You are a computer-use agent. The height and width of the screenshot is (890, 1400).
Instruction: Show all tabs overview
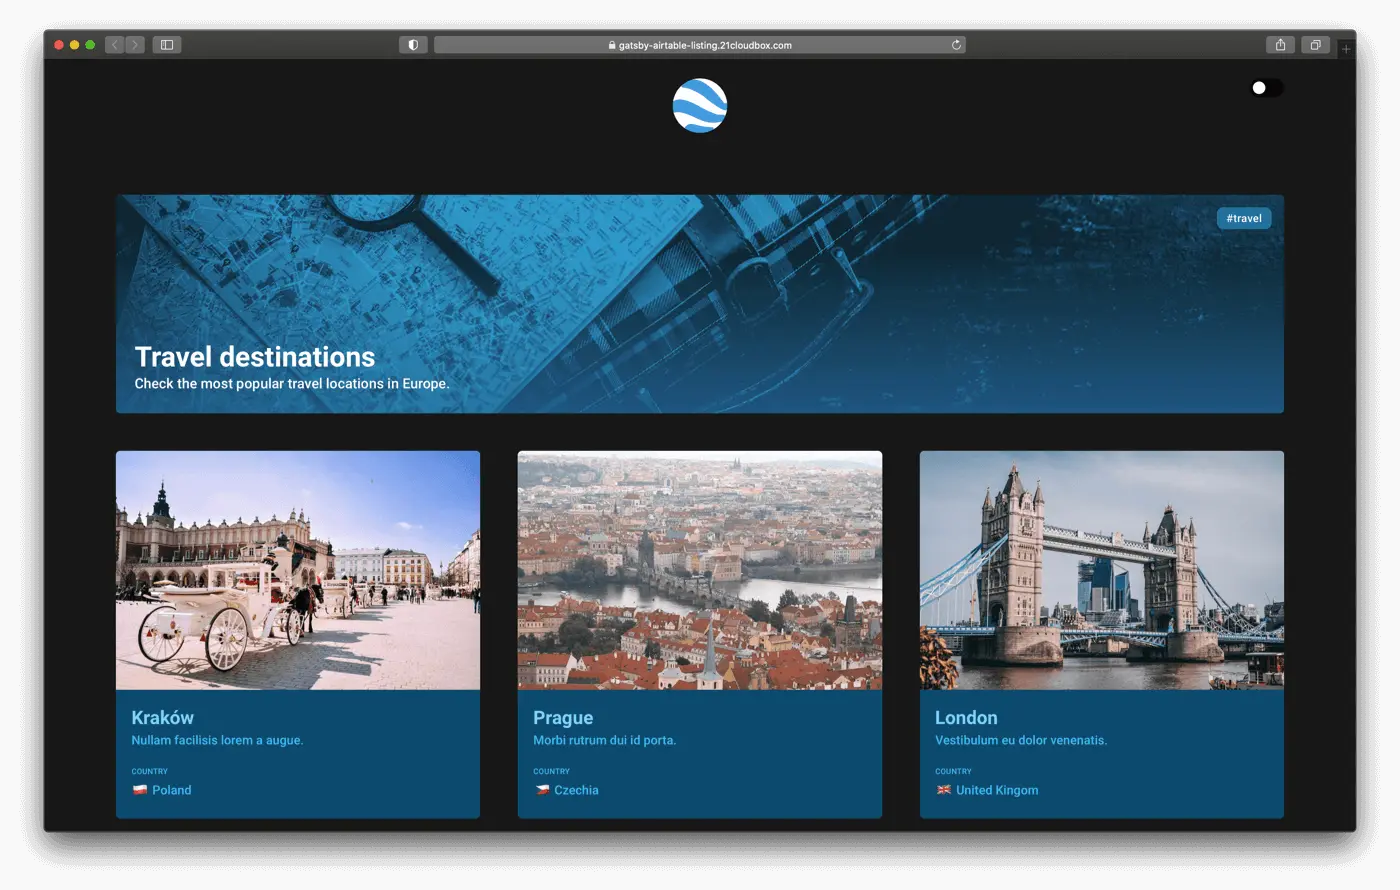tap(1315, 45)
